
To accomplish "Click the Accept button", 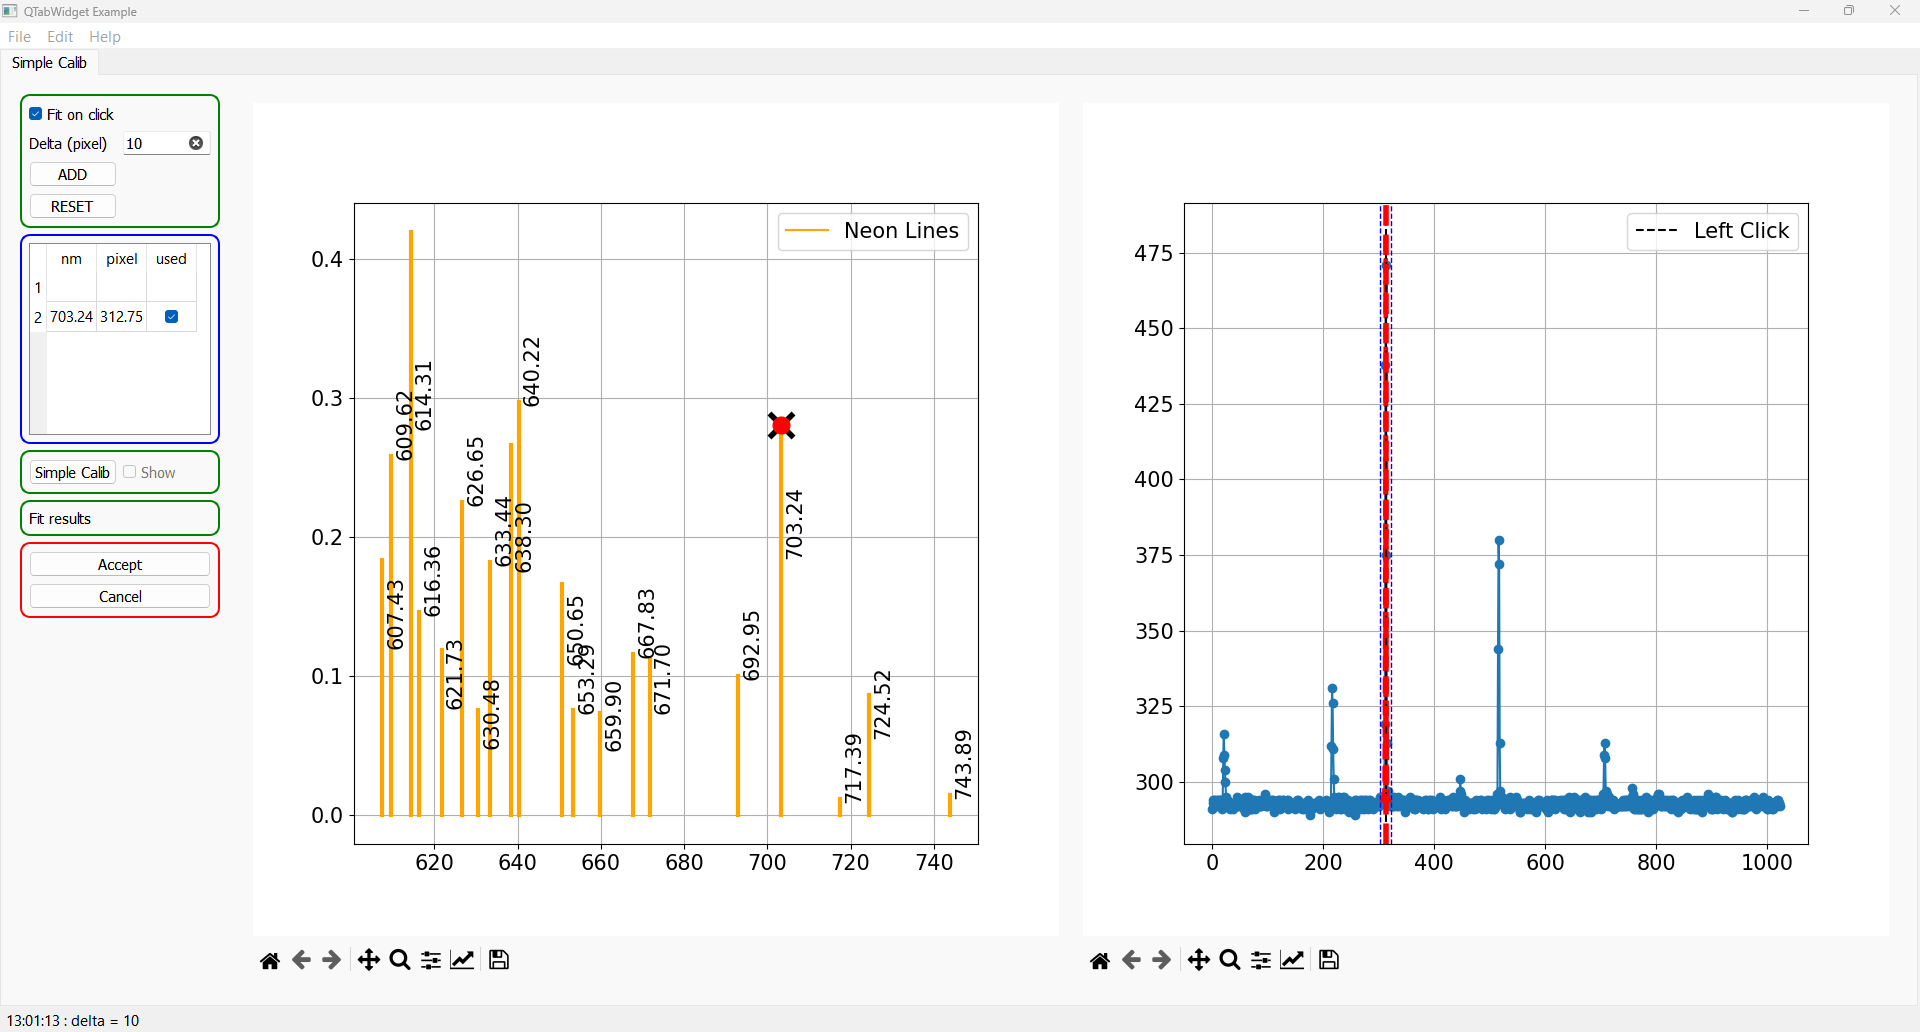I will pos(120,565).
